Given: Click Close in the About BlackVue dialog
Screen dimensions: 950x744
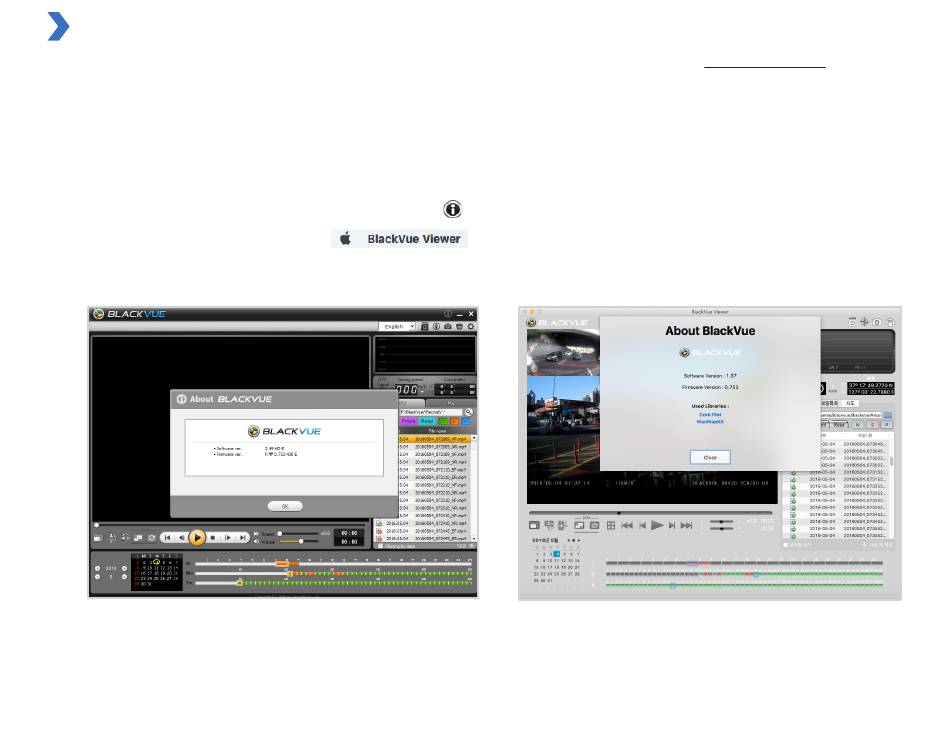Looking at the screenshot, I should (710, 456).
